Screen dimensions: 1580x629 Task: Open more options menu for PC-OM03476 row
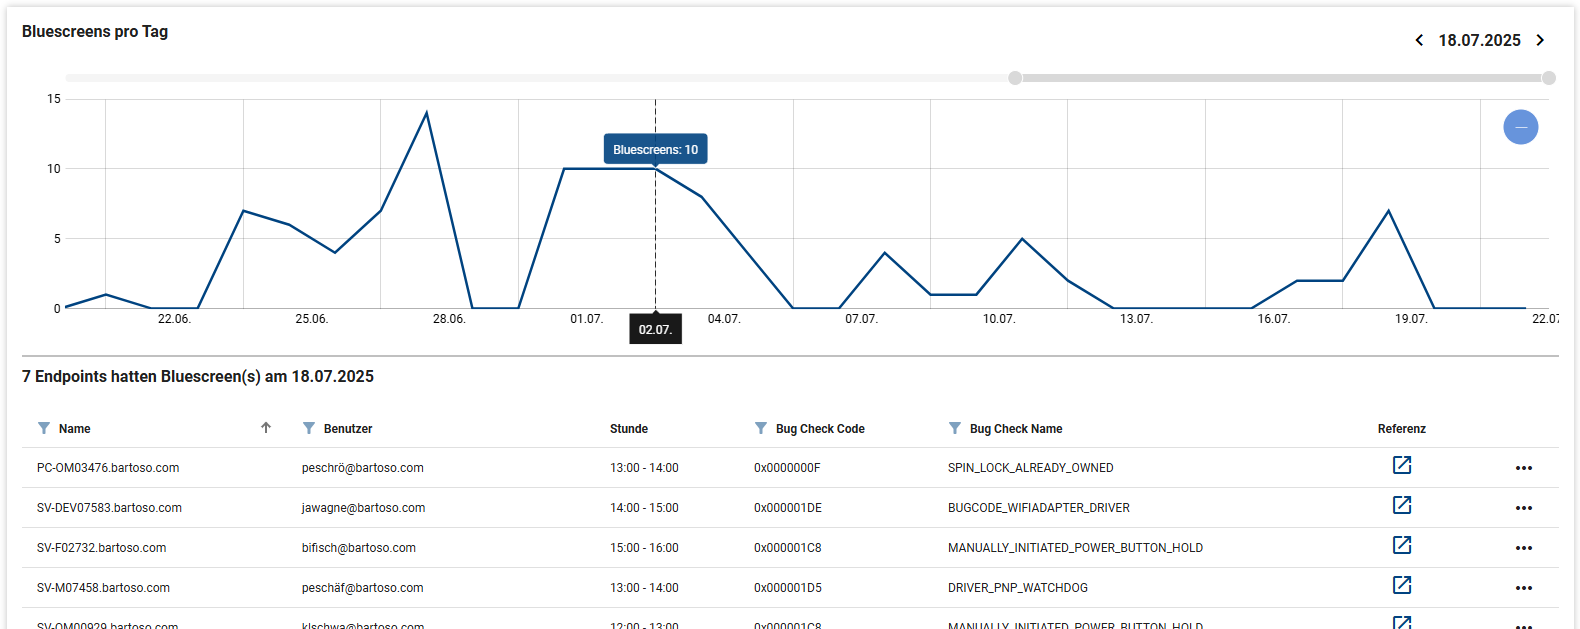[x=1523, y=468]
